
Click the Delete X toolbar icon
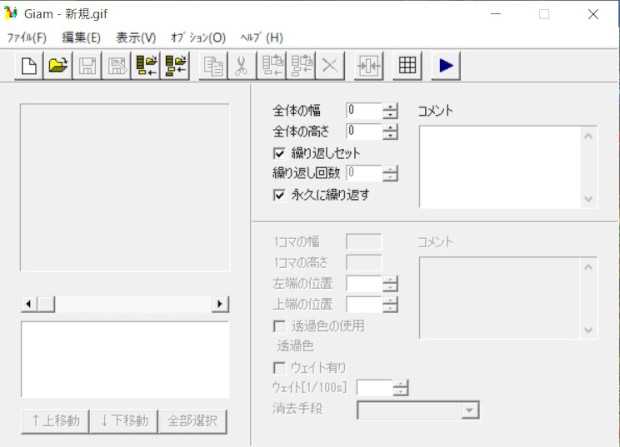click(x=330, y=66)
